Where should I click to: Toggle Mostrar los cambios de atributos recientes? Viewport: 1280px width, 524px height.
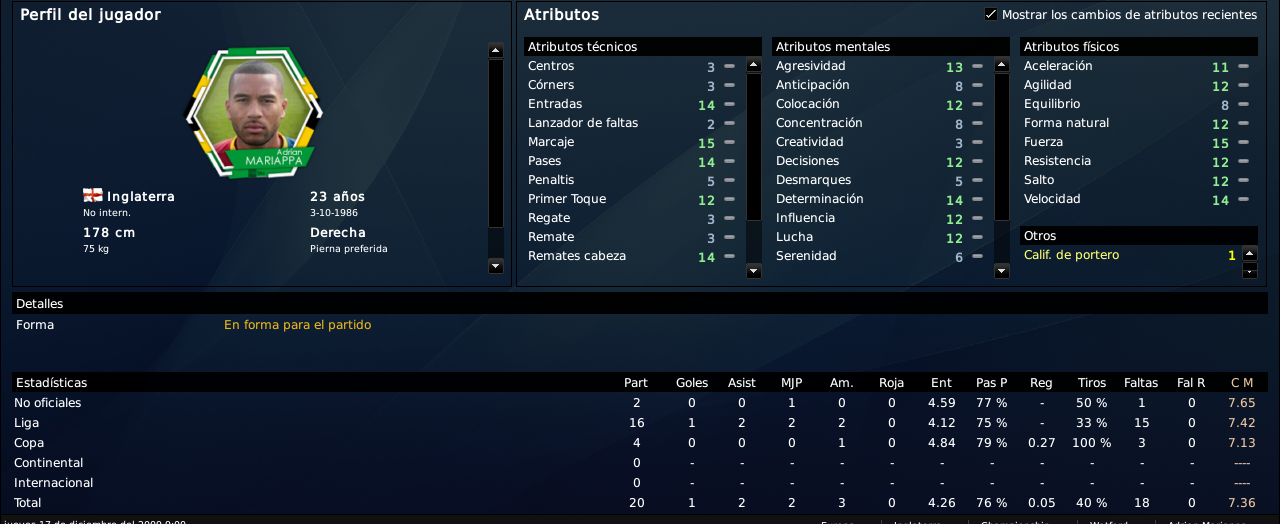pos(991,15)
